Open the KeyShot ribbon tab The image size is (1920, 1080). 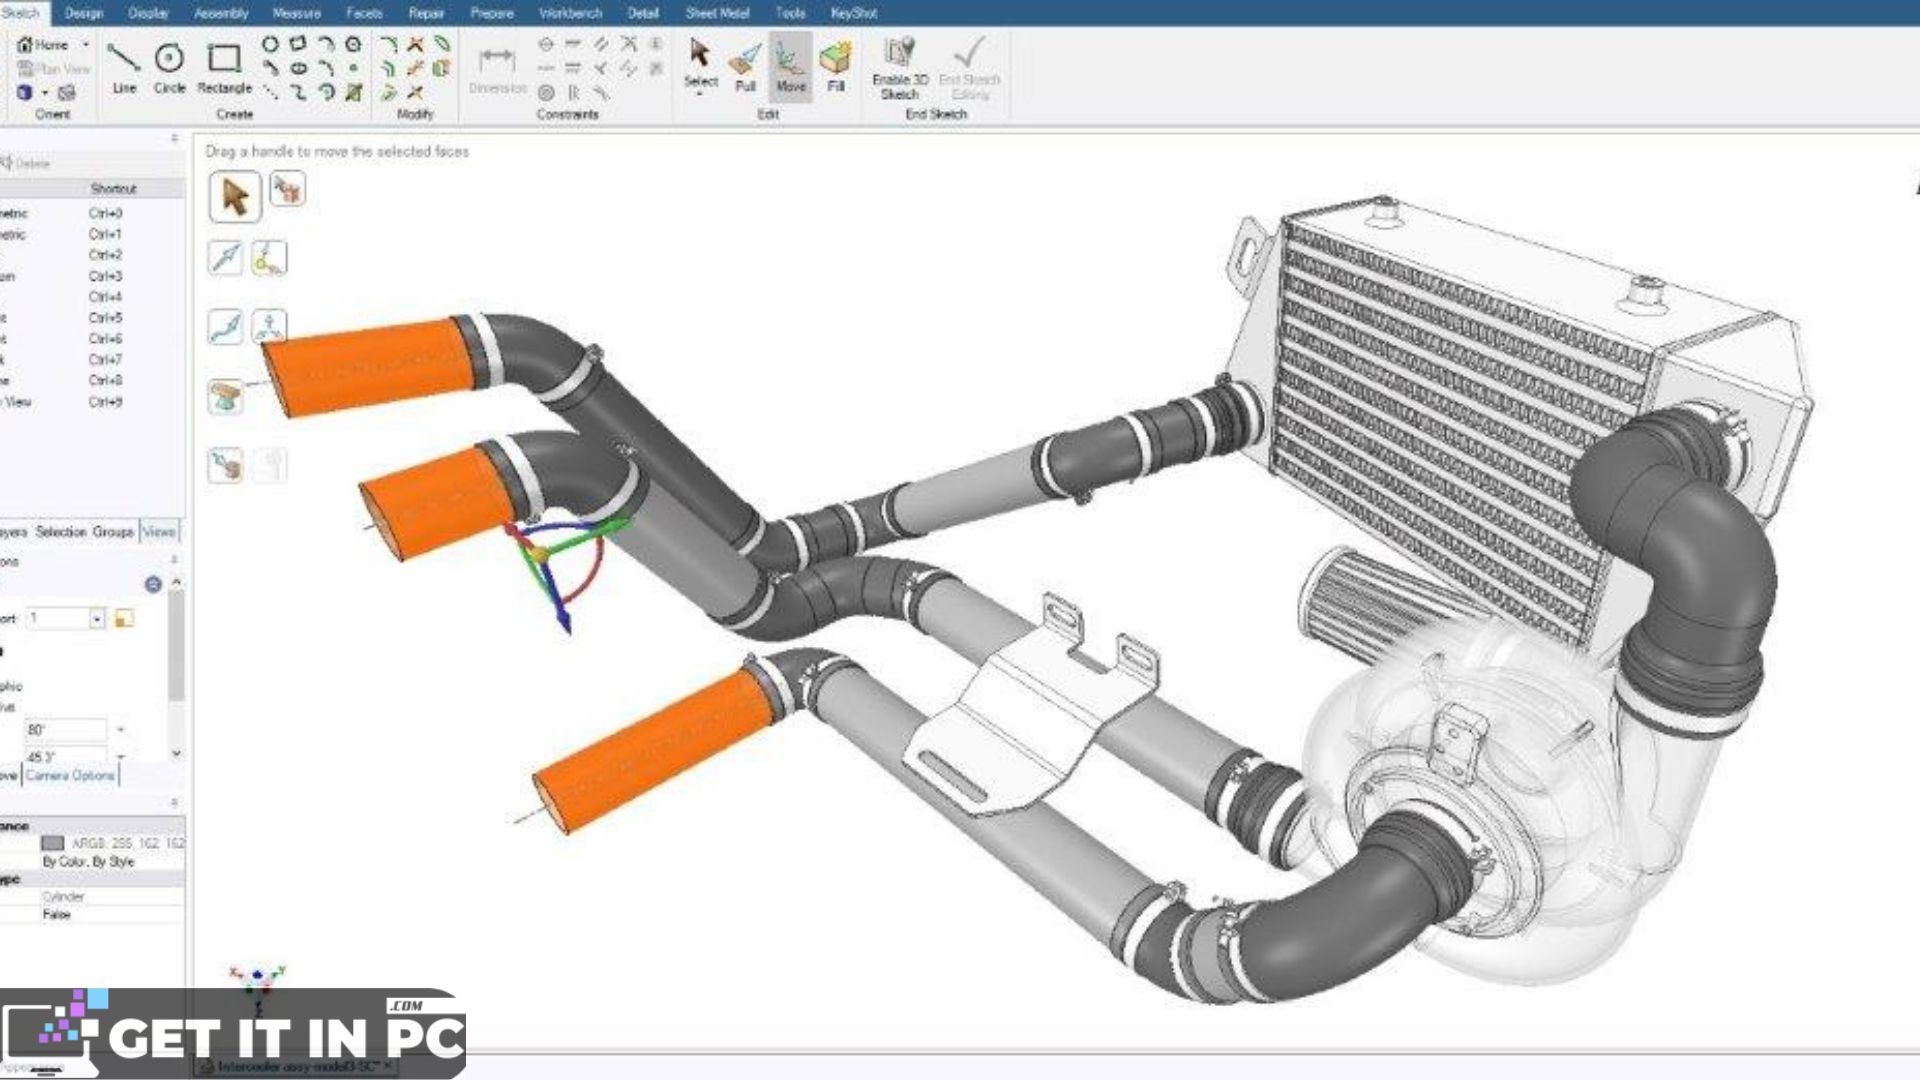[x=854, y=13]
